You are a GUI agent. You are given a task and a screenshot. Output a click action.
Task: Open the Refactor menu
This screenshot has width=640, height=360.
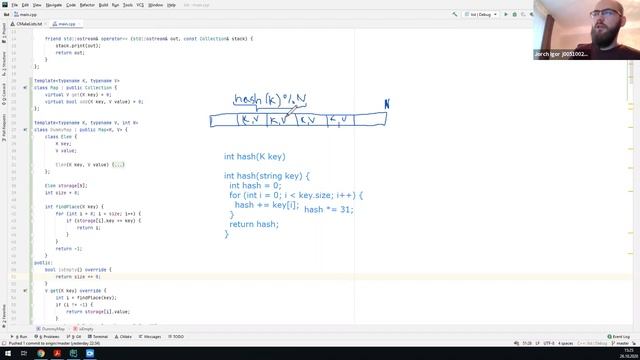[87, 5]
